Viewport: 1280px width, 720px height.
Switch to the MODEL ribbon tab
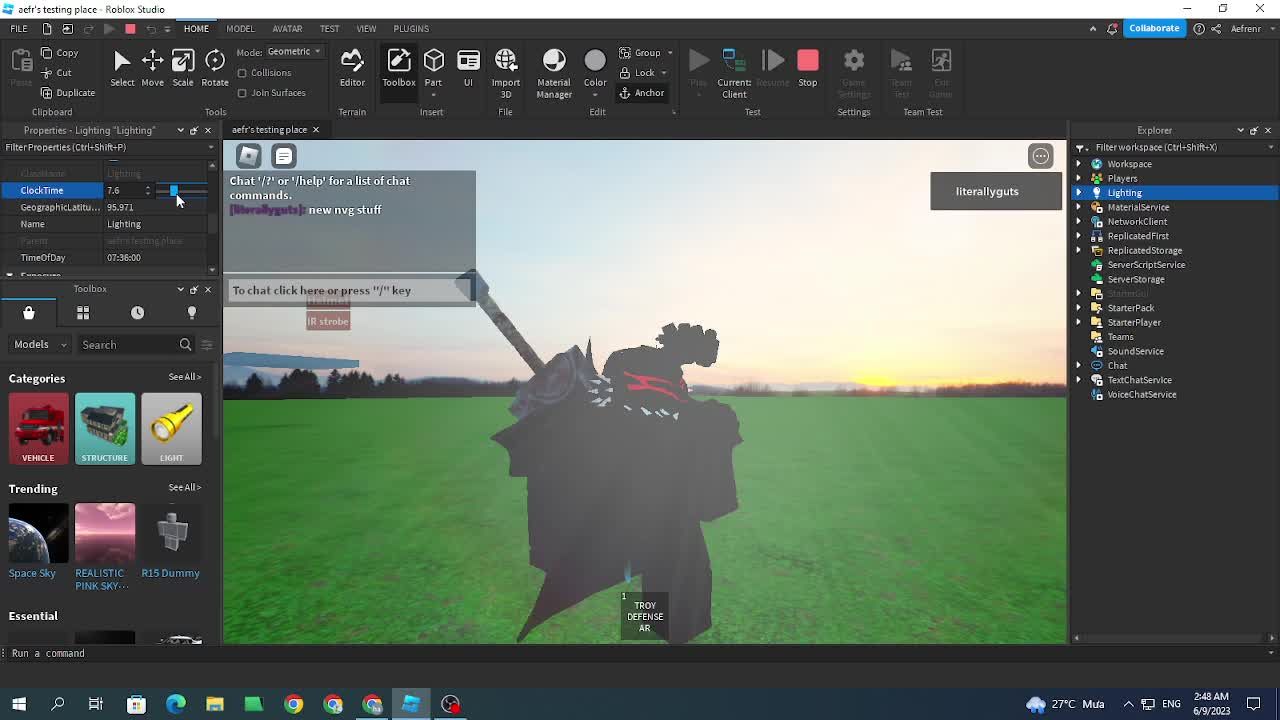click(x=240, y=28)
